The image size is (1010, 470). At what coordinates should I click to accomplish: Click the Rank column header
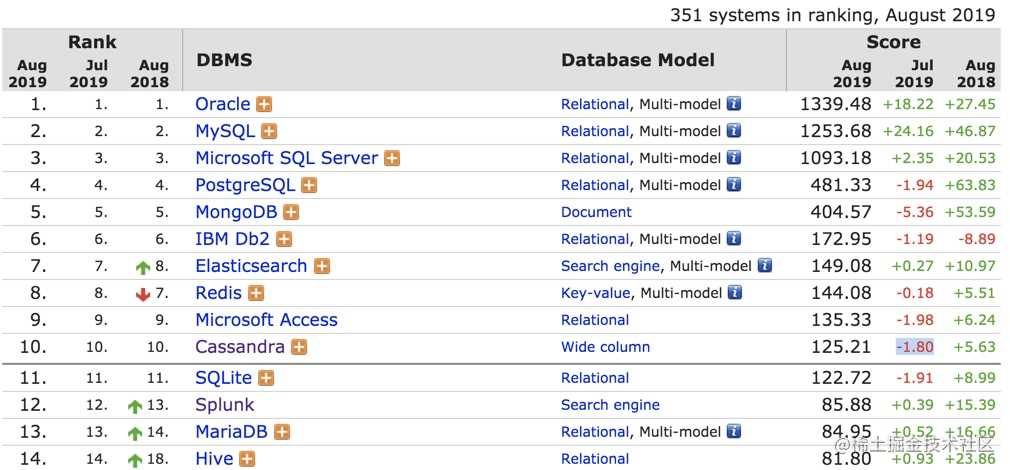pos(93,42)
